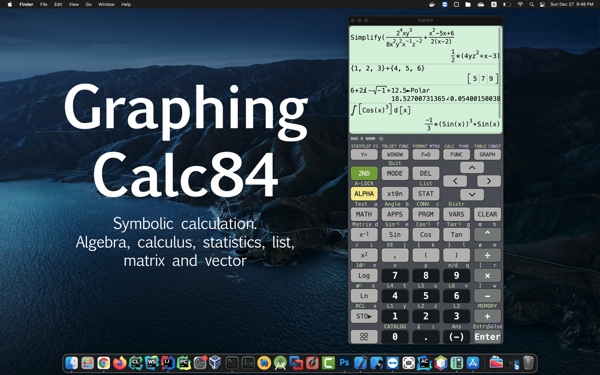The height and width of the screenshot is (375, 600).
Task: Click the caret exponent key
Action: 487,234
